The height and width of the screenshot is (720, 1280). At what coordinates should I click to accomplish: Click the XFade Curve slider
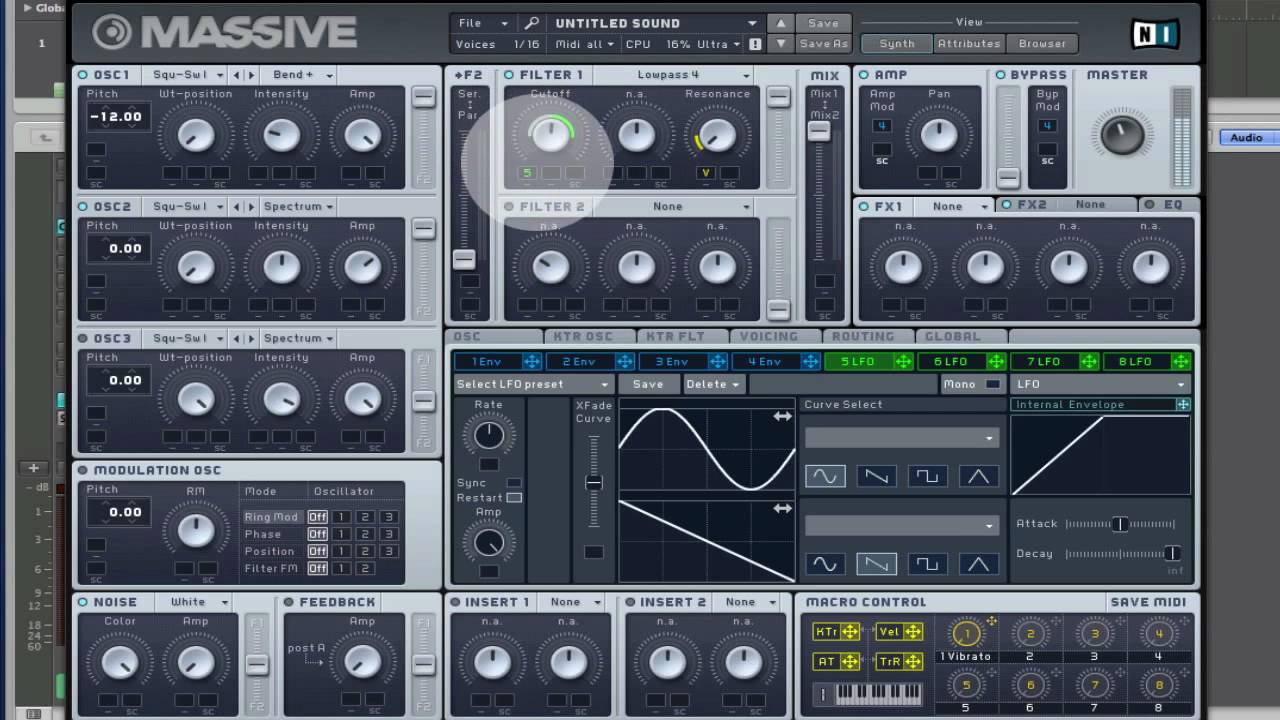coord(594,482)
